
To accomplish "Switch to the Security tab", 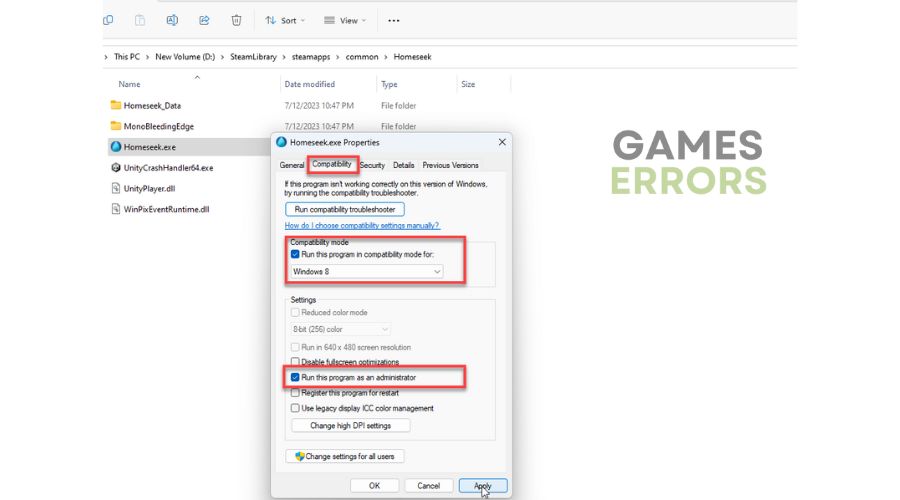I will [x=372, y=165].
